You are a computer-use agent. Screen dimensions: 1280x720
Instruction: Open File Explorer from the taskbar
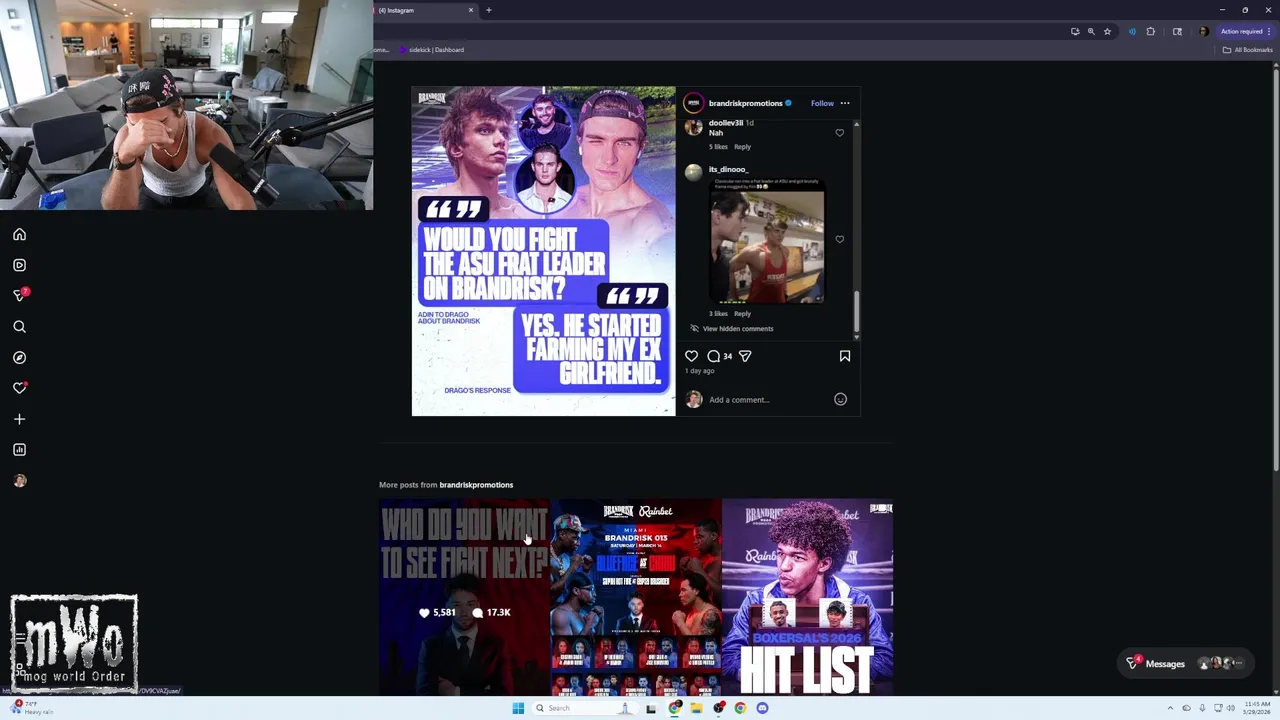click(x=696, y=708)
